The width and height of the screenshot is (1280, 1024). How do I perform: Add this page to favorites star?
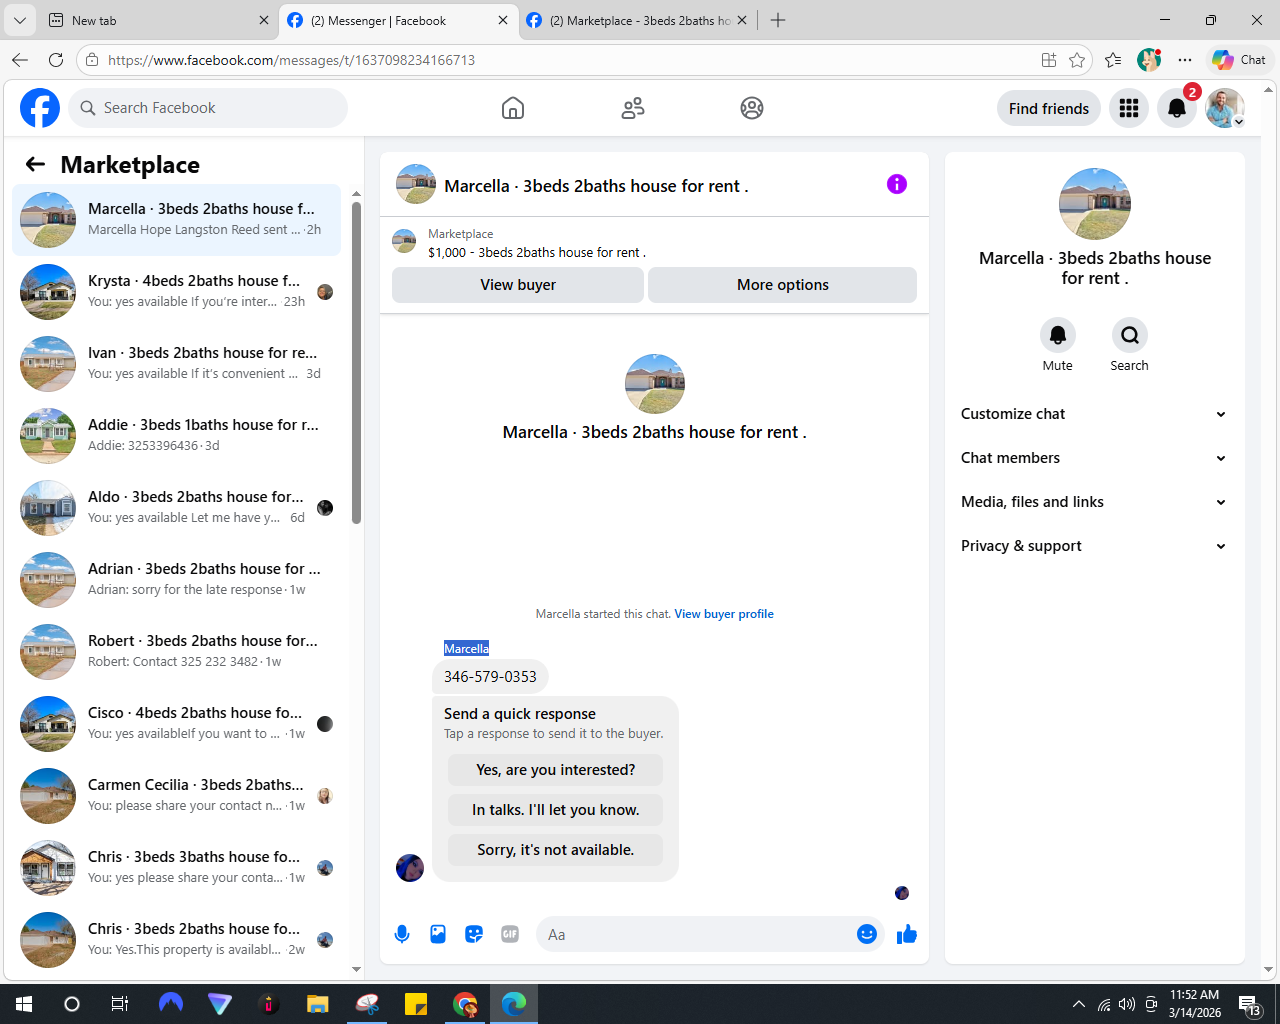click(x=1077, y=60)
